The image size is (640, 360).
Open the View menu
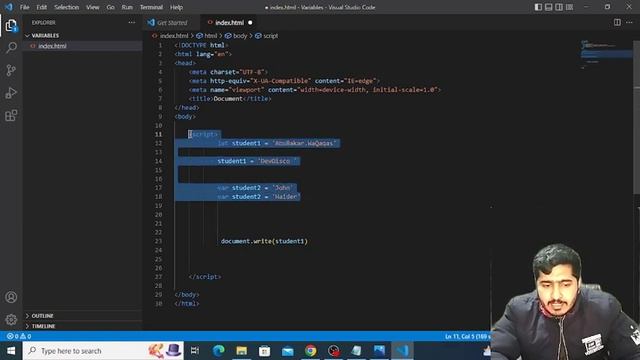pyautogui.click(x=93, y=7)
